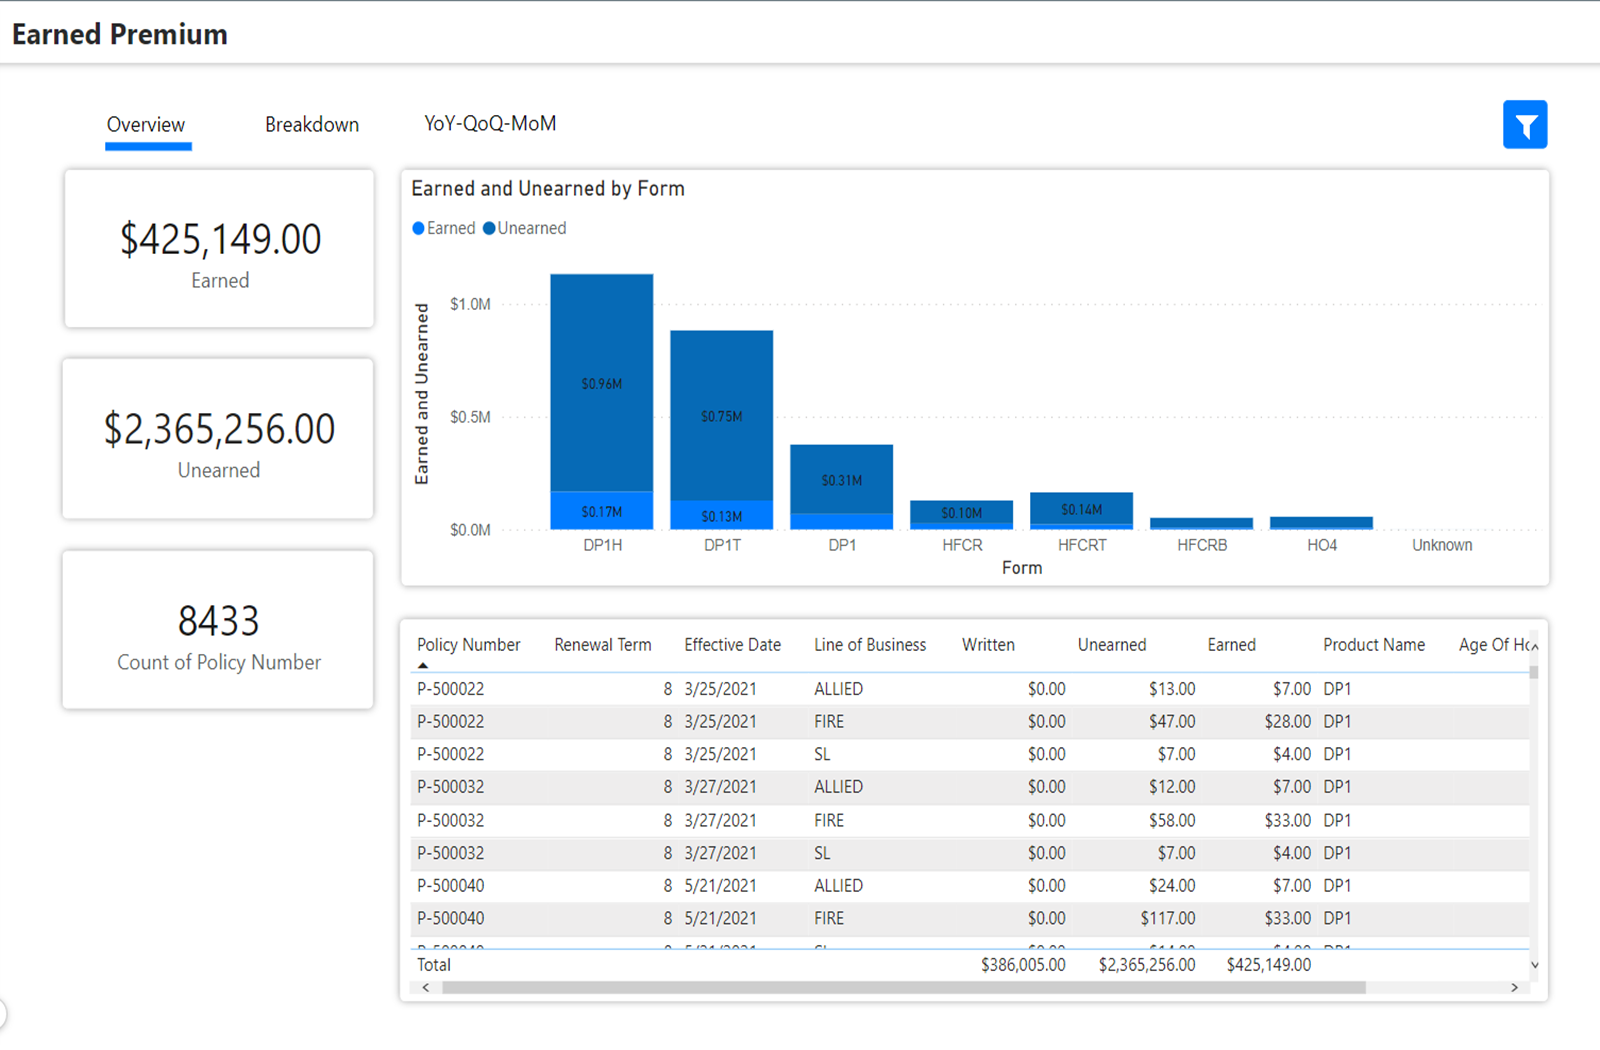Open the filter pane with funnel icon
The height and width of the screenshot is (1050, 1600).
[x=1524, y=125]
